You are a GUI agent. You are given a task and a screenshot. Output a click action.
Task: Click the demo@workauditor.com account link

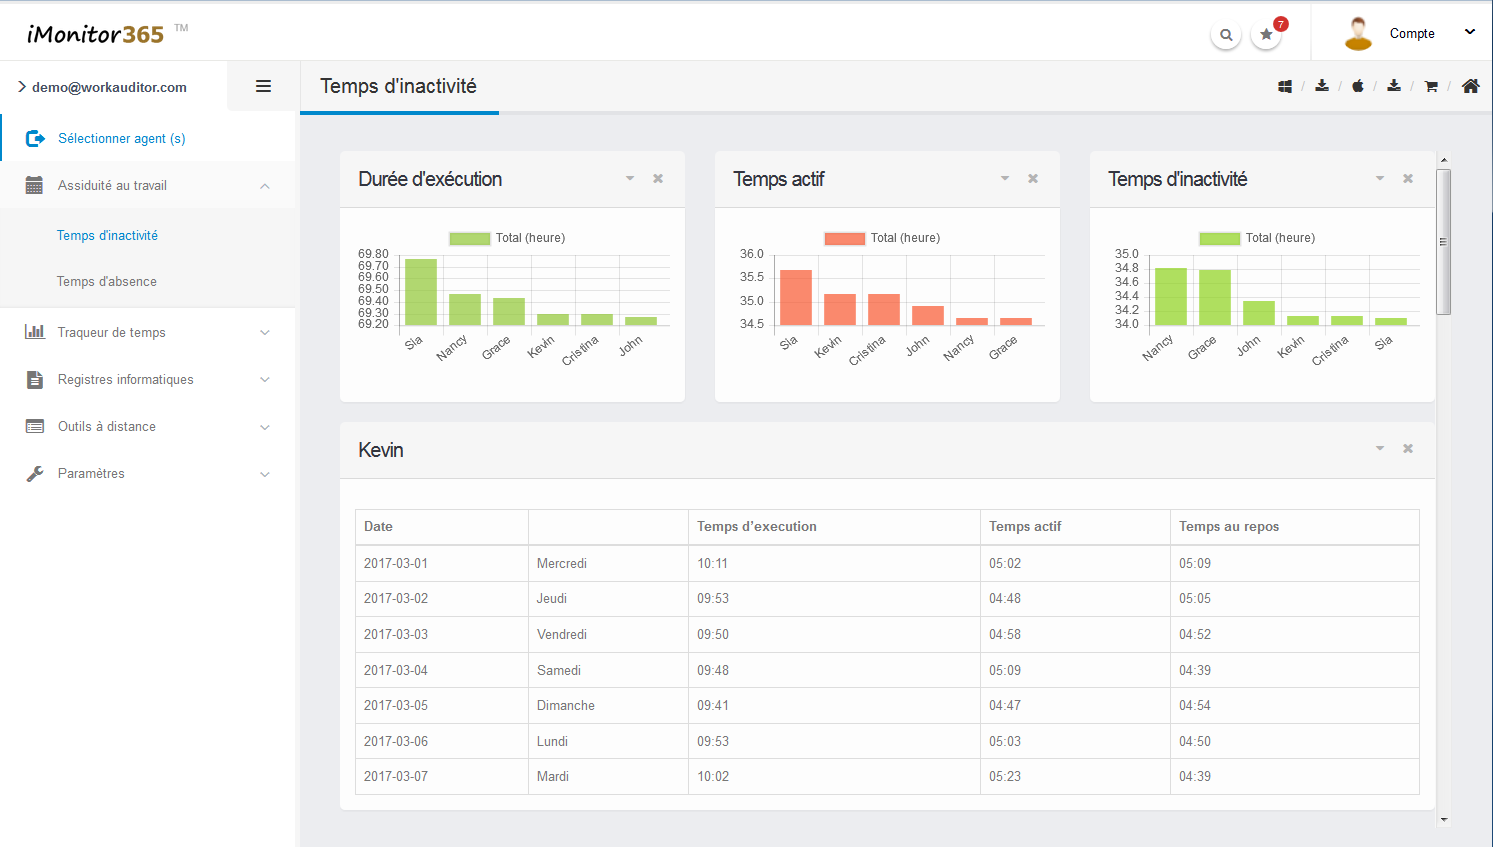[x=109, y=87]
